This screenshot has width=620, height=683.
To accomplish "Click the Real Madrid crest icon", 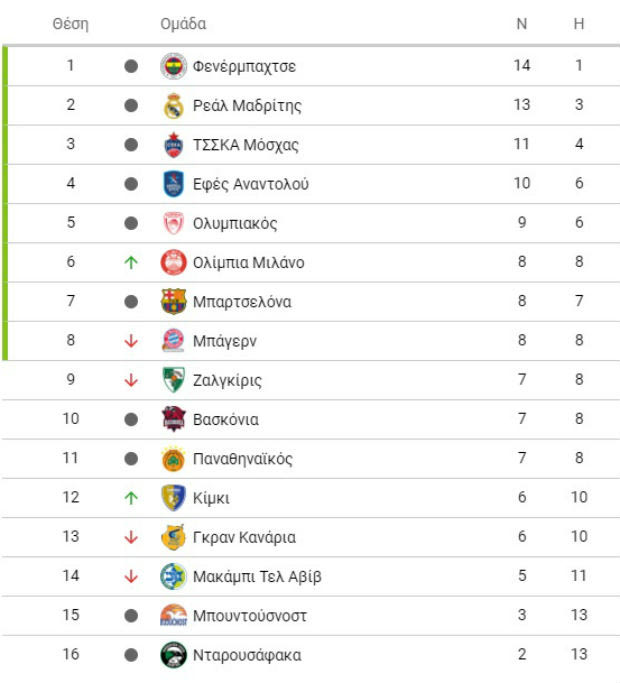I will pos(173,105).
